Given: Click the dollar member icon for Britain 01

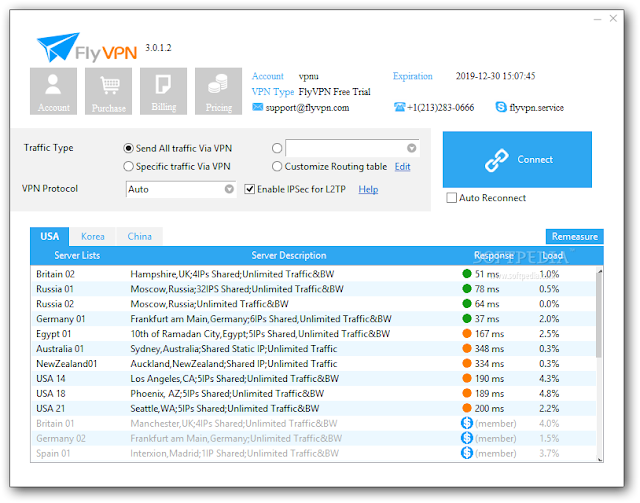Looking at the screenshot, I should [x=467, y=423].
